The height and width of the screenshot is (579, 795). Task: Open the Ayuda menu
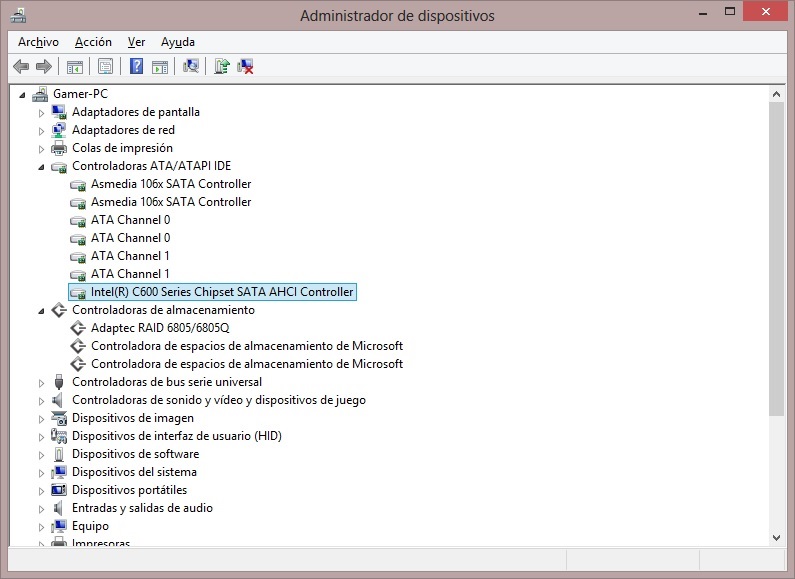pos(178,42)
